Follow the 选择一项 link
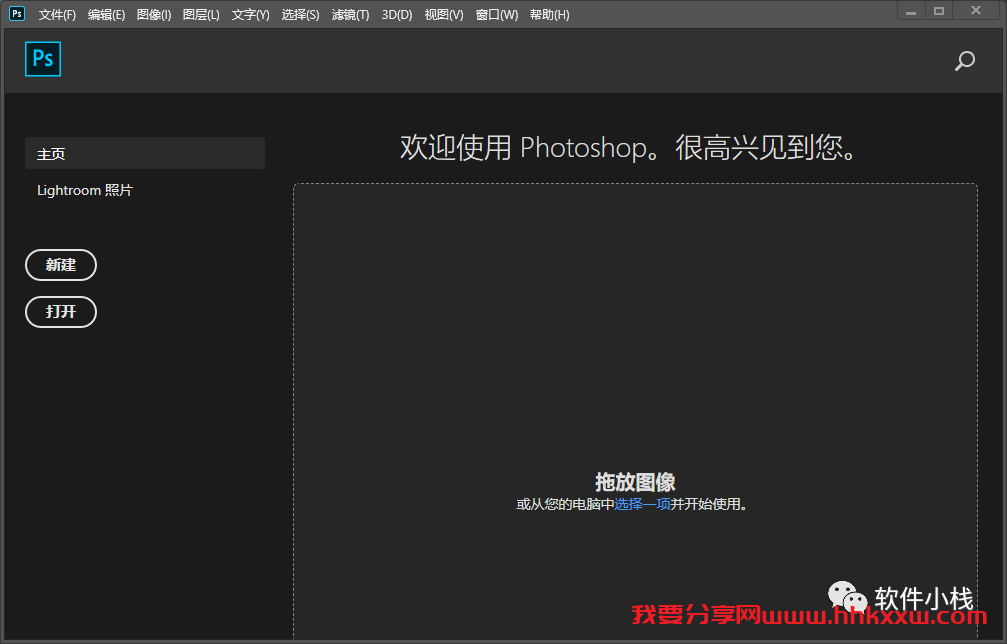This screenshot has width=1007, height=644. 642,504
